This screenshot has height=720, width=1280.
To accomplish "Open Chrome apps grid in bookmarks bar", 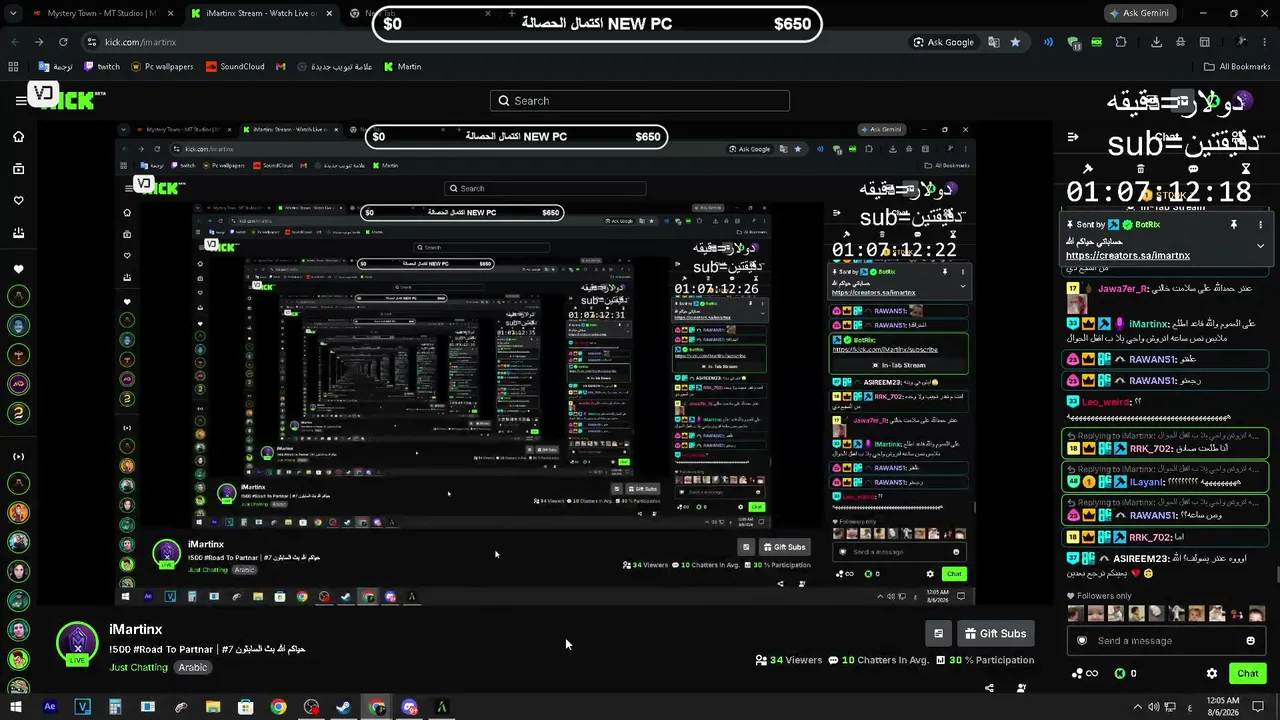I will (x=13, y=67).
